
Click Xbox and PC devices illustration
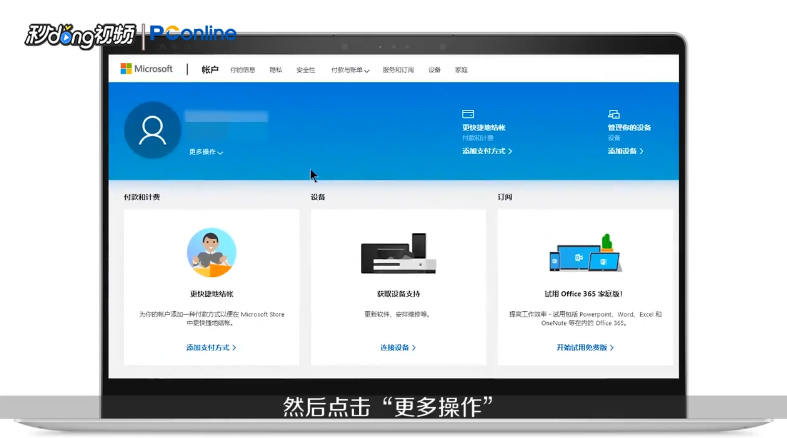(x=399, y=253)
